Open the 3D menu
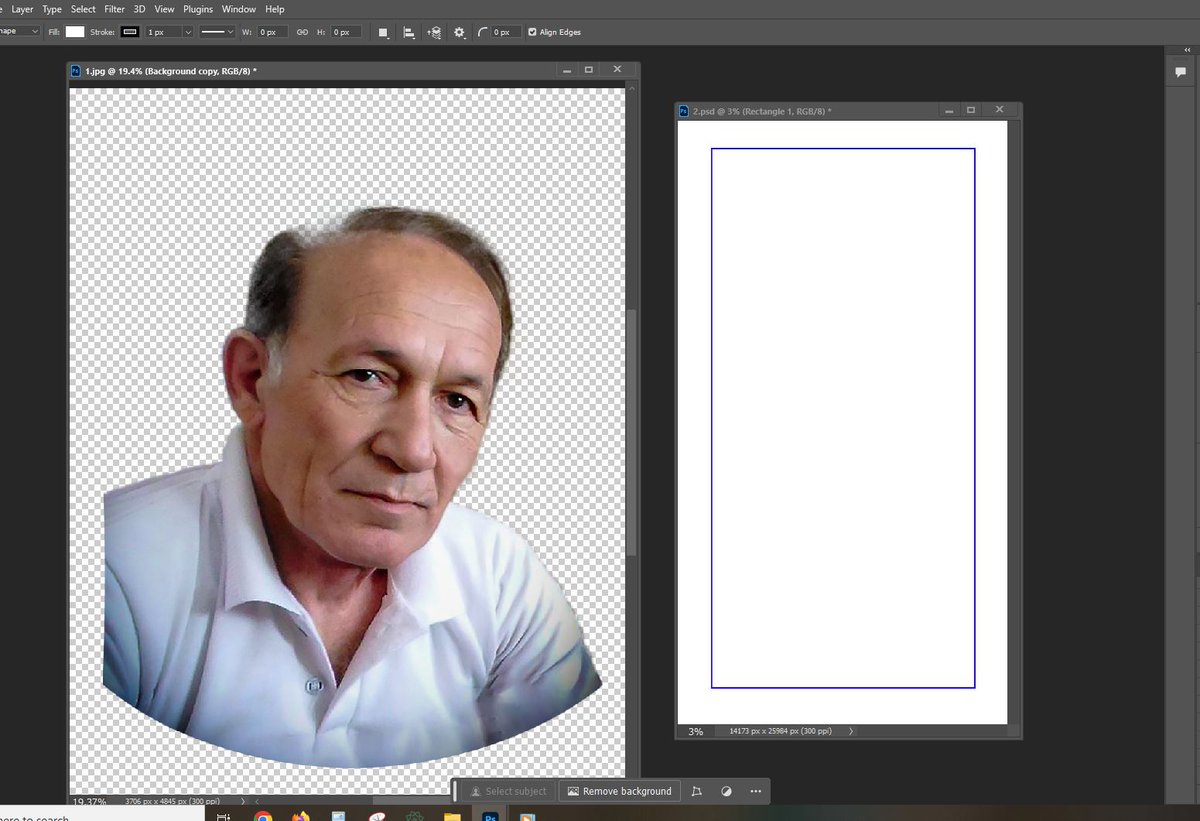1200x821 pixels. (x=140, y=9)
